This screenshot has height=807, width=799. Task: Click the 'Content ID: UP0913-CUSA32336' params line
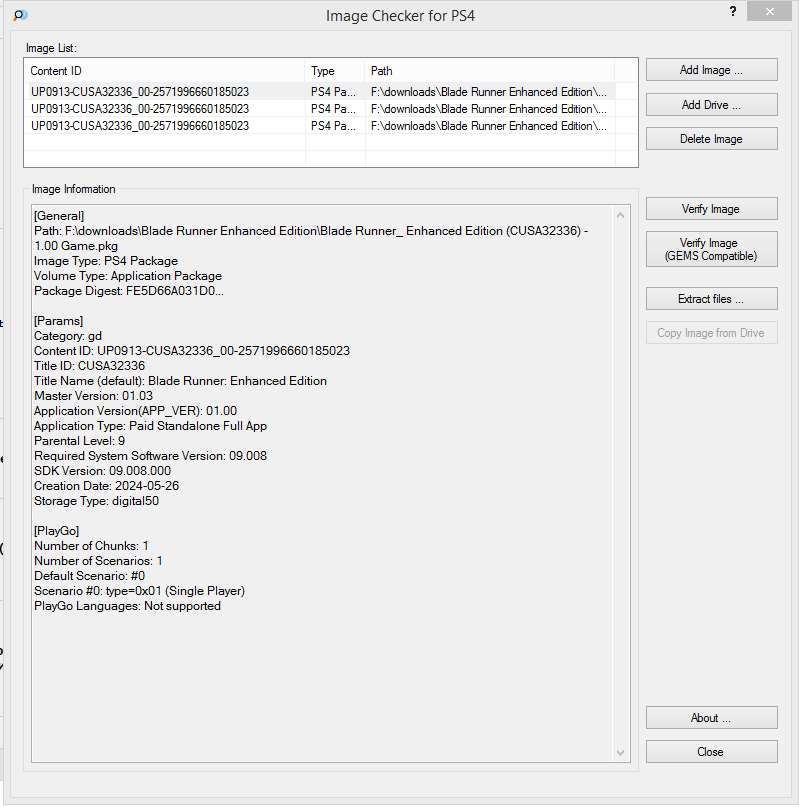192,350
